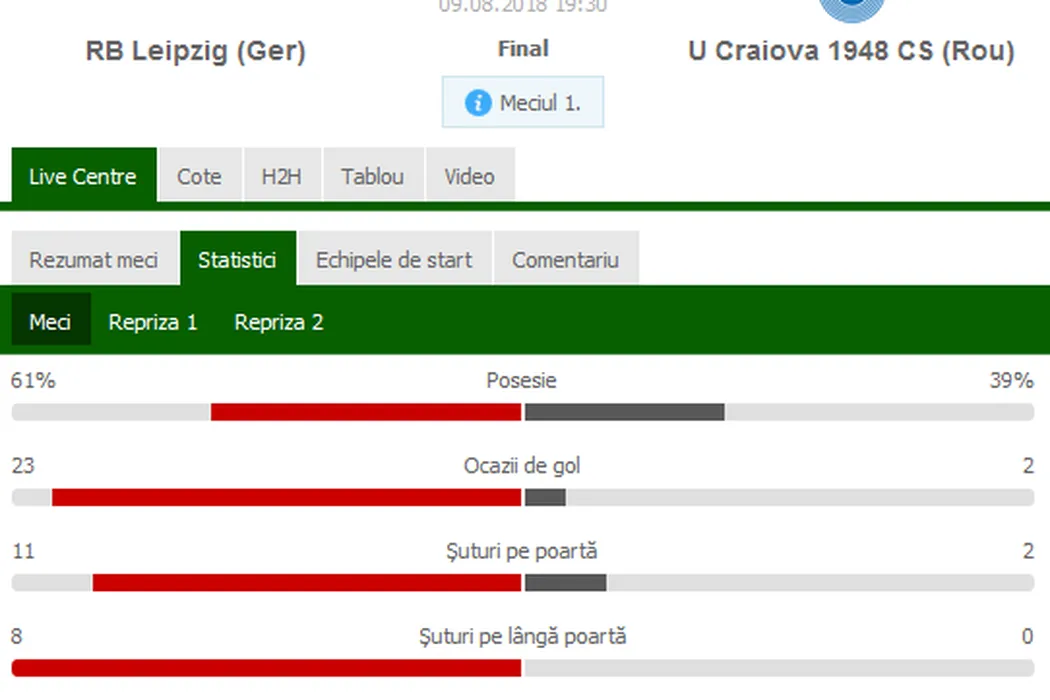This screenshot has width=1050, height=700.
Task: Open the Echipele de start tab
Action: tap(394, 260)
